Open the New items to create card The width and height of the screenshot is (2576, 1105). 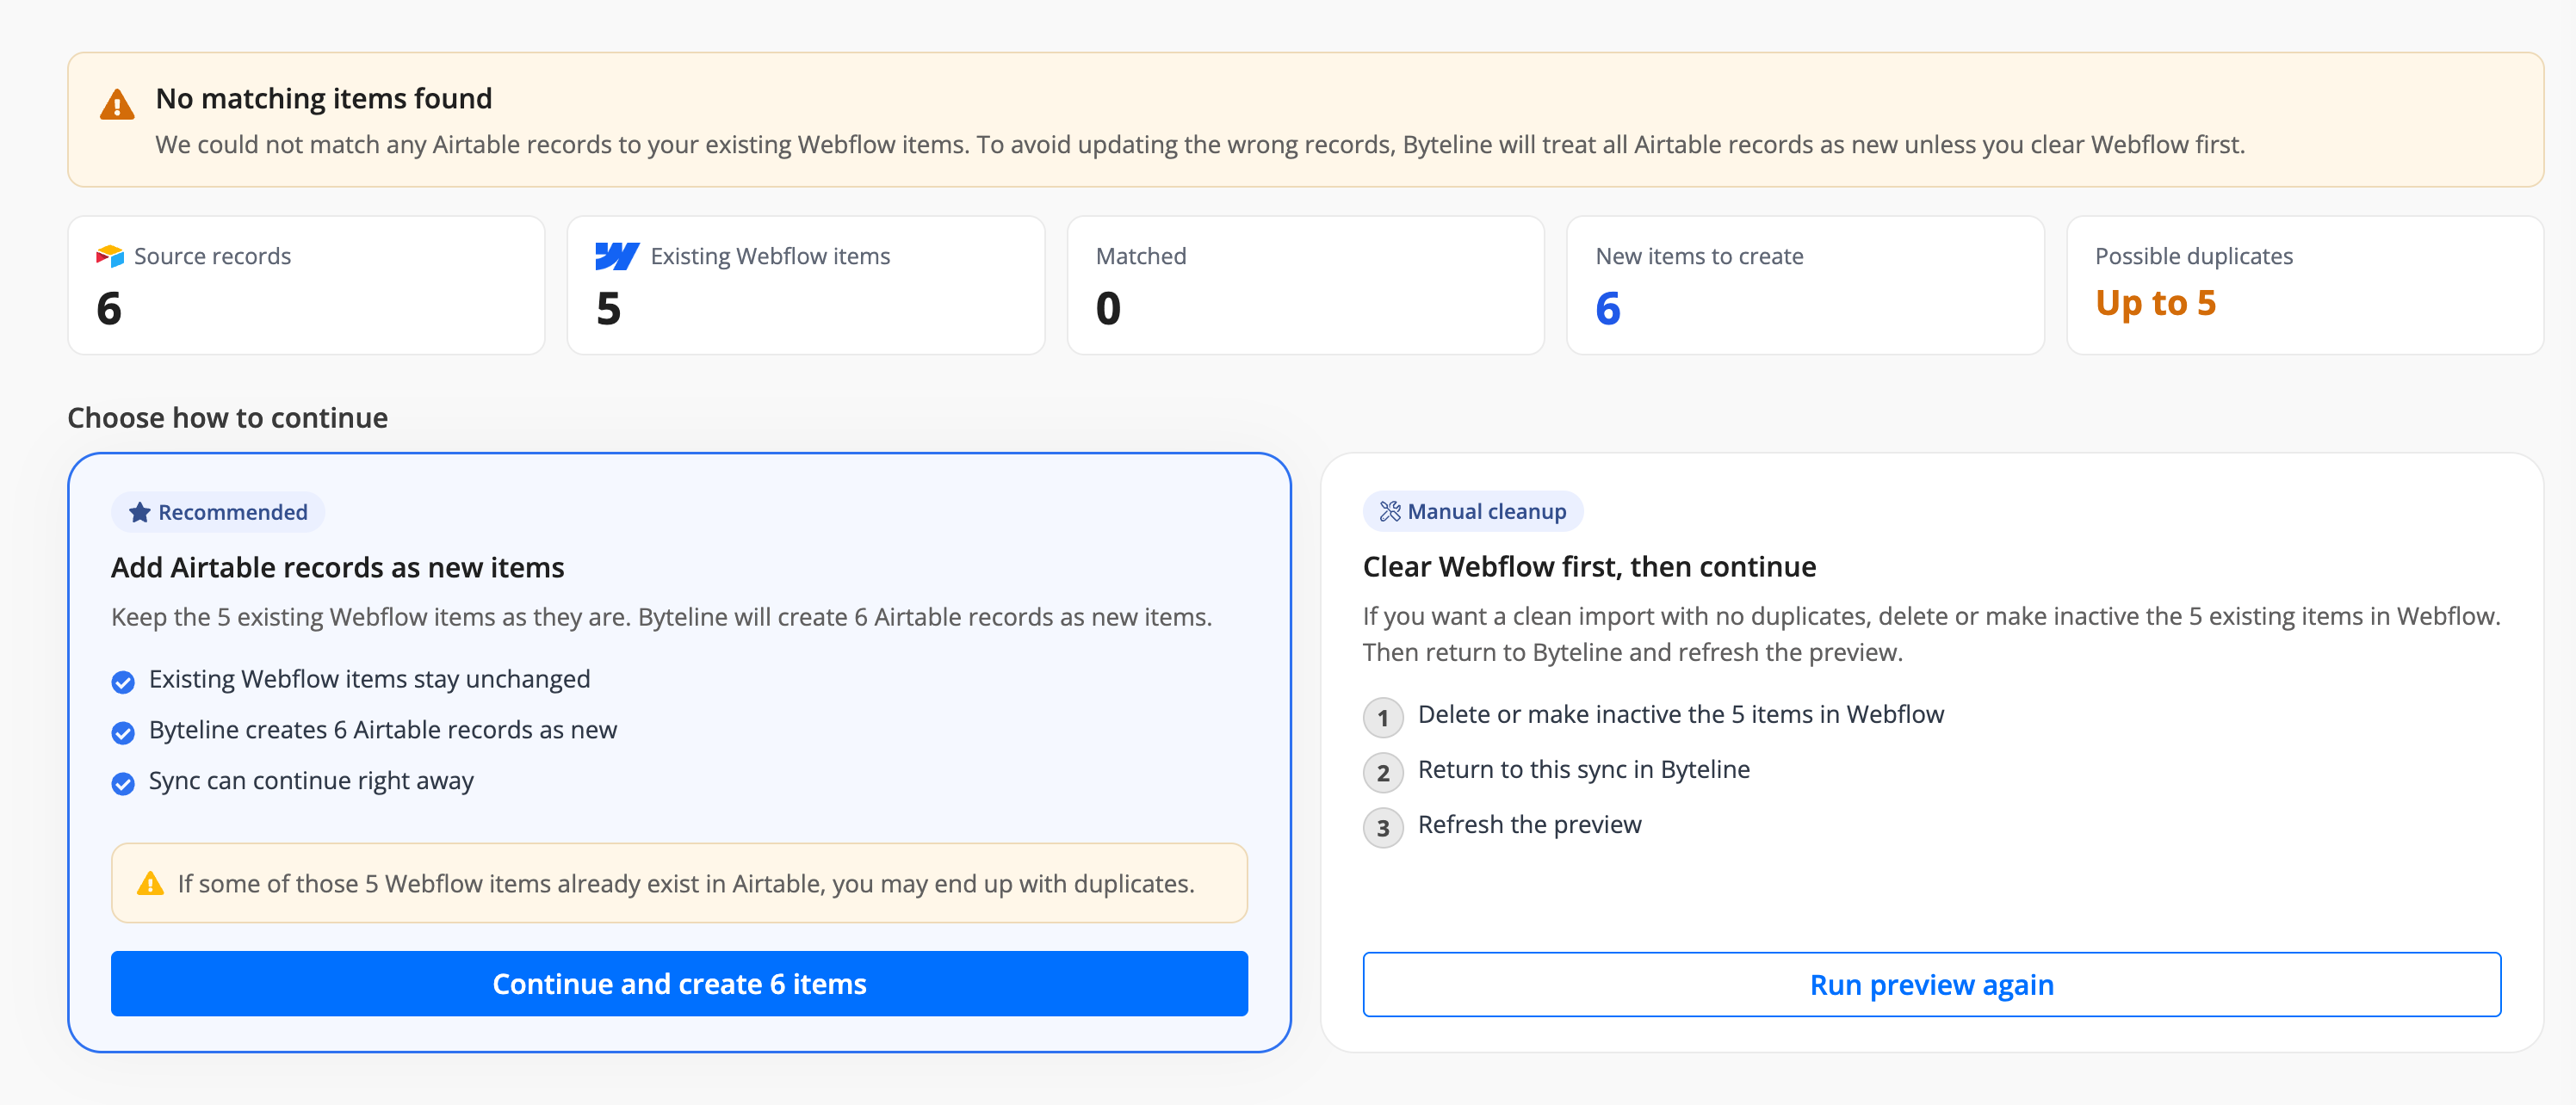coord(1805,285)
